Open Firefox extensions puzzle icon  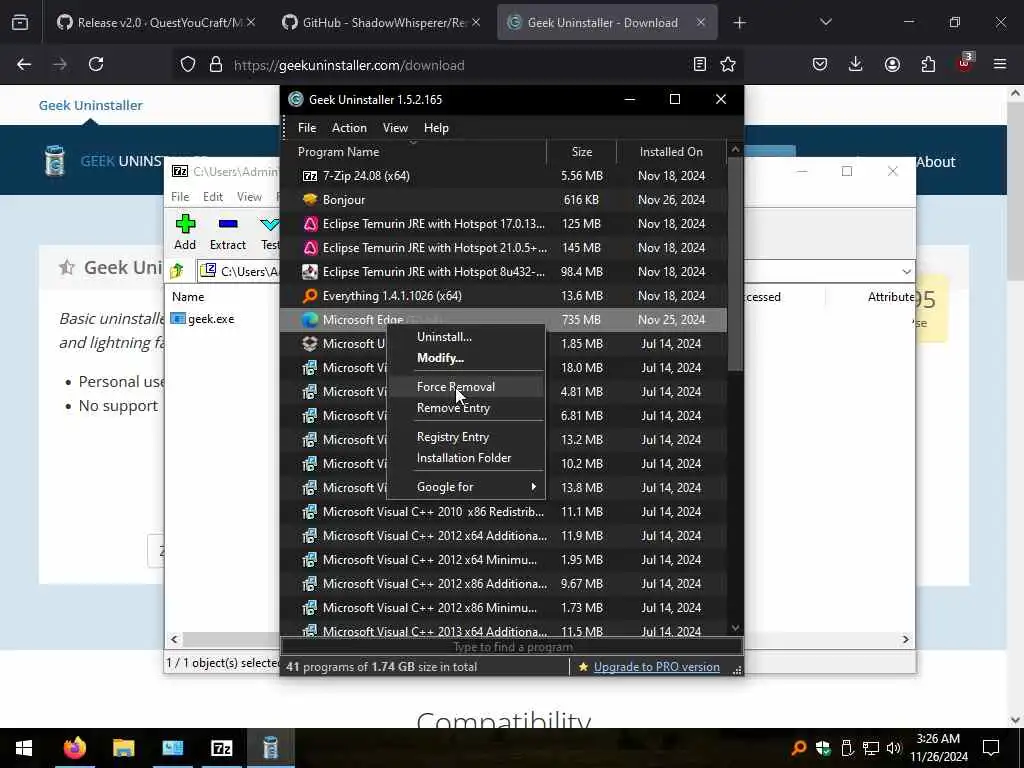tap(928, 64)
